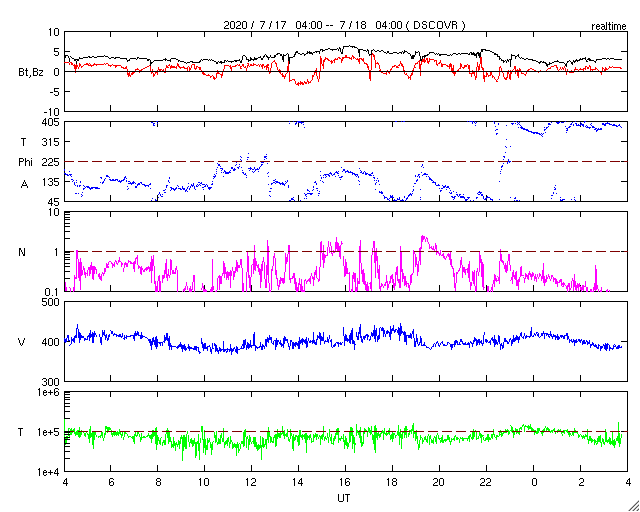Image resolution: width=640 pixels, height=512 pixels.
Task: Click the "-5" tick of the Bt,Bz panel
Action: [x=53, y=91]
